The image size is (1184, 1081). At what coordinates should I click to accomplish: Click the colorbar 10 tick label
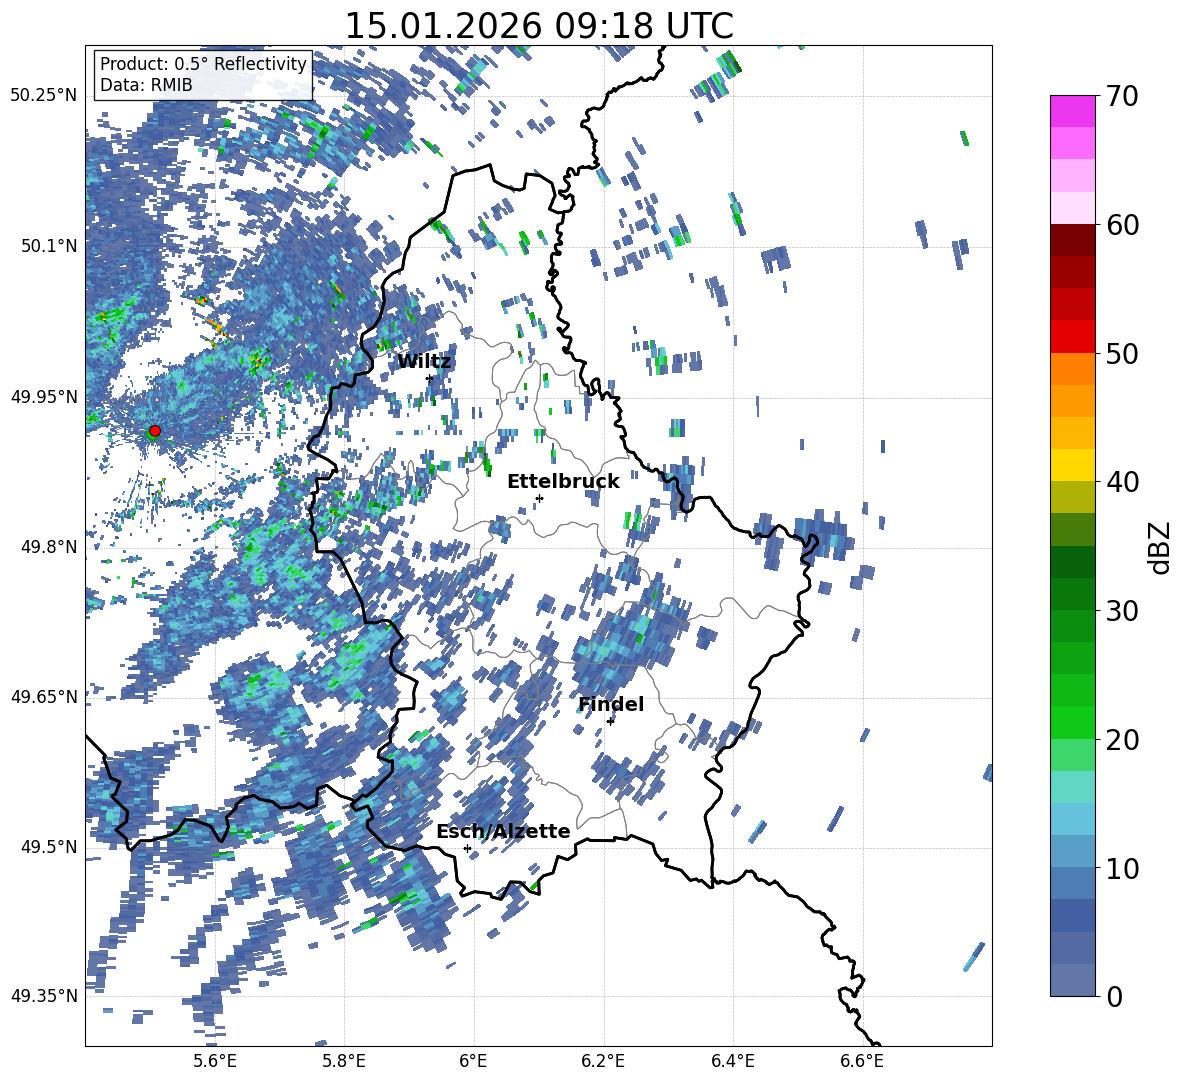pos(1122,868)
